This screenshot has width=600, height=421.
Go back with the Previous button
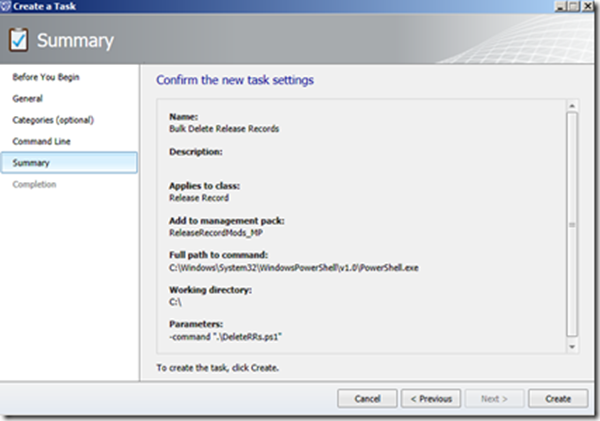[x=431, y=399]
